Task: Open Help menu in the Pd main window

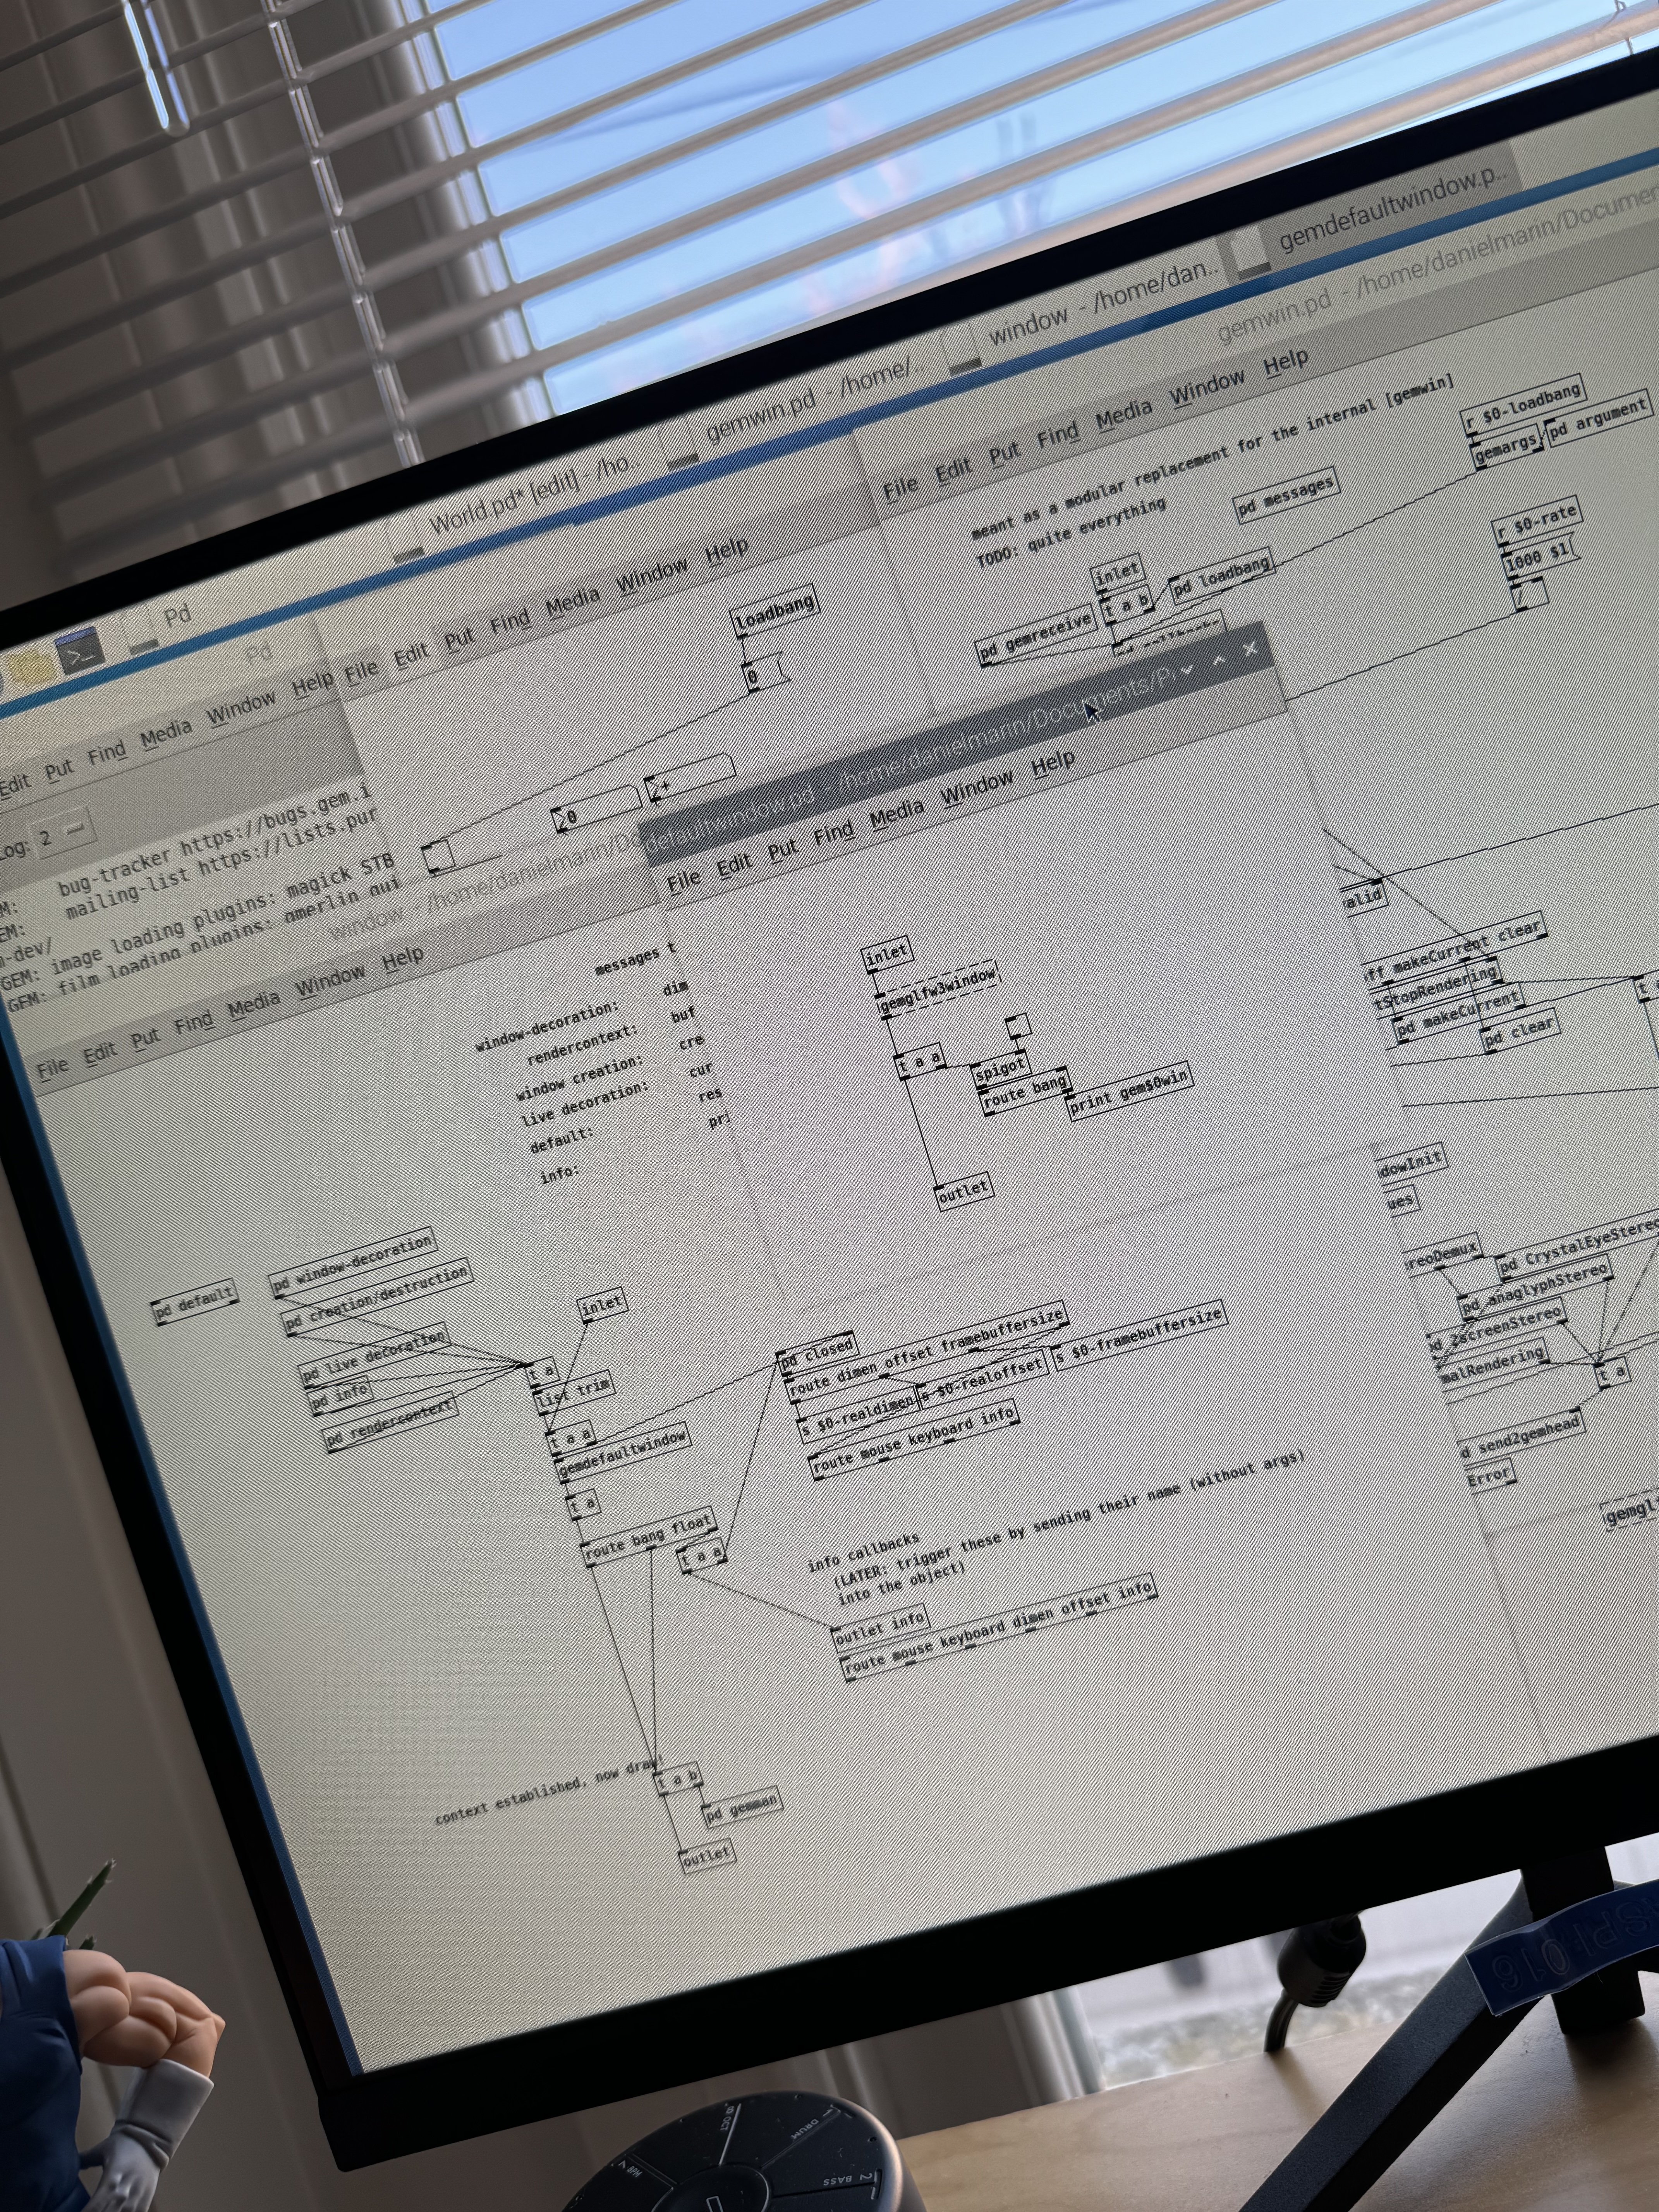Action: (x=312, y=685)
